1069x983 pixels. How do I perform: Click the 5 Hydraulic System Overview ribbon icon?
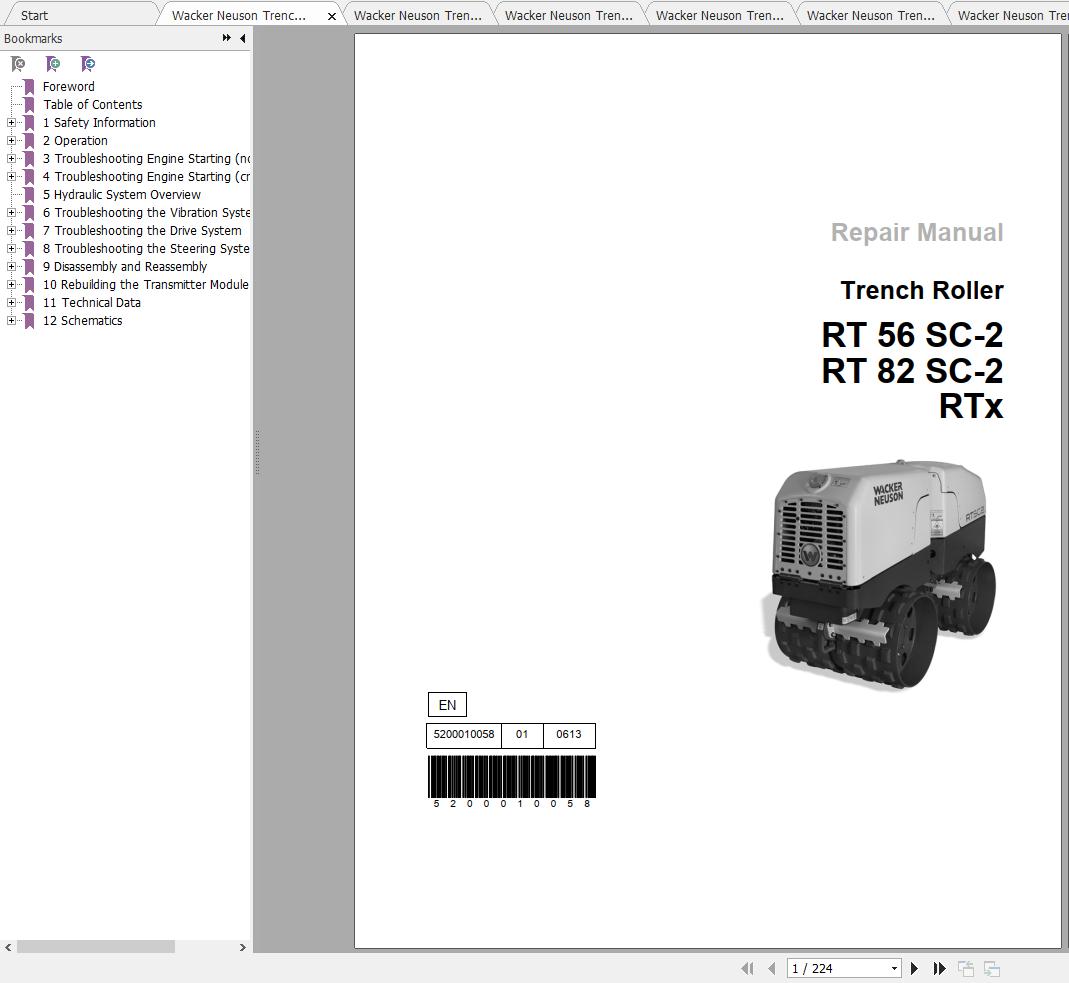click(x=29, y=194)
